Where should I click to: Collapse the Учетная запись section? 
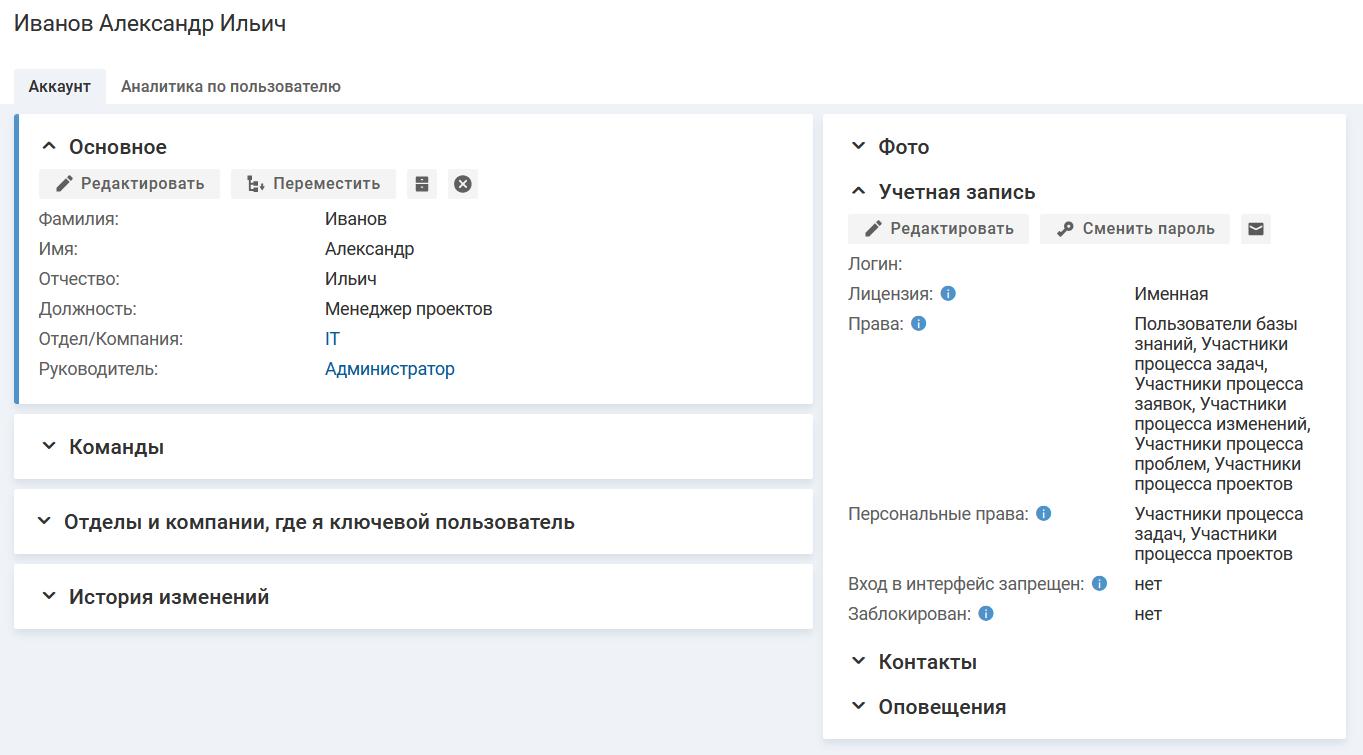click(956, 192)
